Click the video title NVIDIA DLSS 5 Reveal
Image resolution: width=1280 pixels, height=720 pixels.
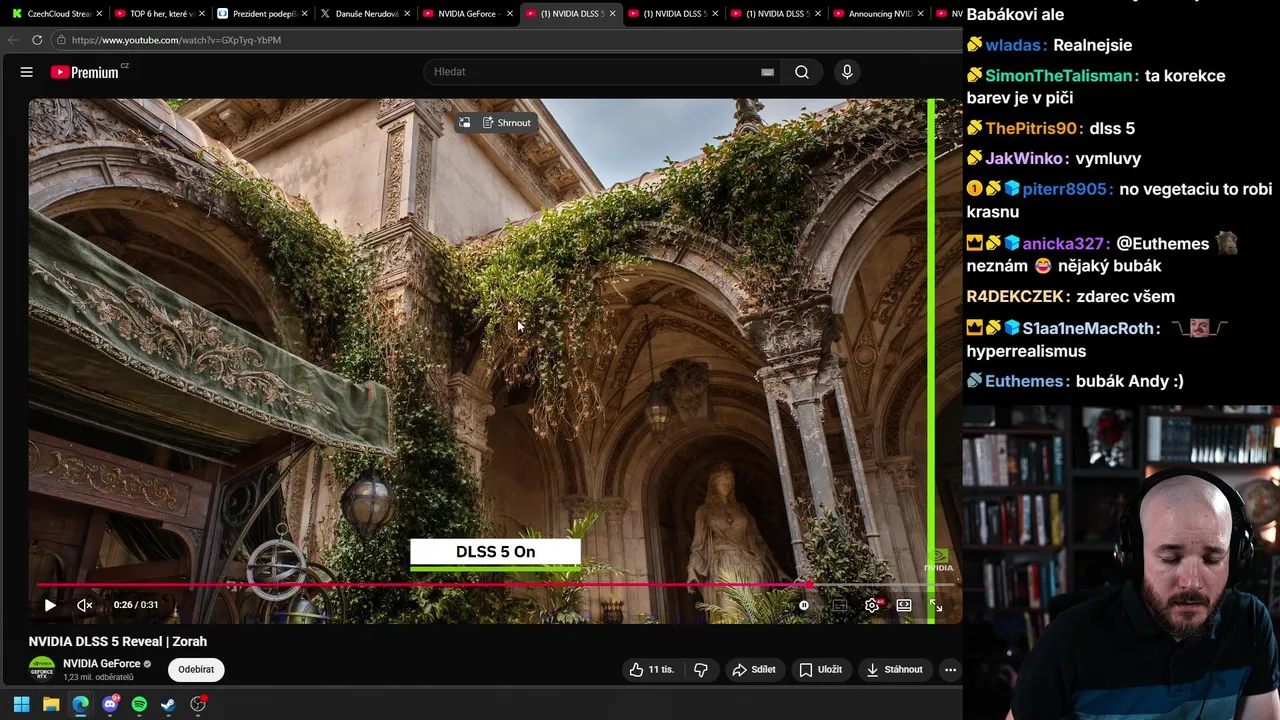pyautogui.click(x=117, y=642)
